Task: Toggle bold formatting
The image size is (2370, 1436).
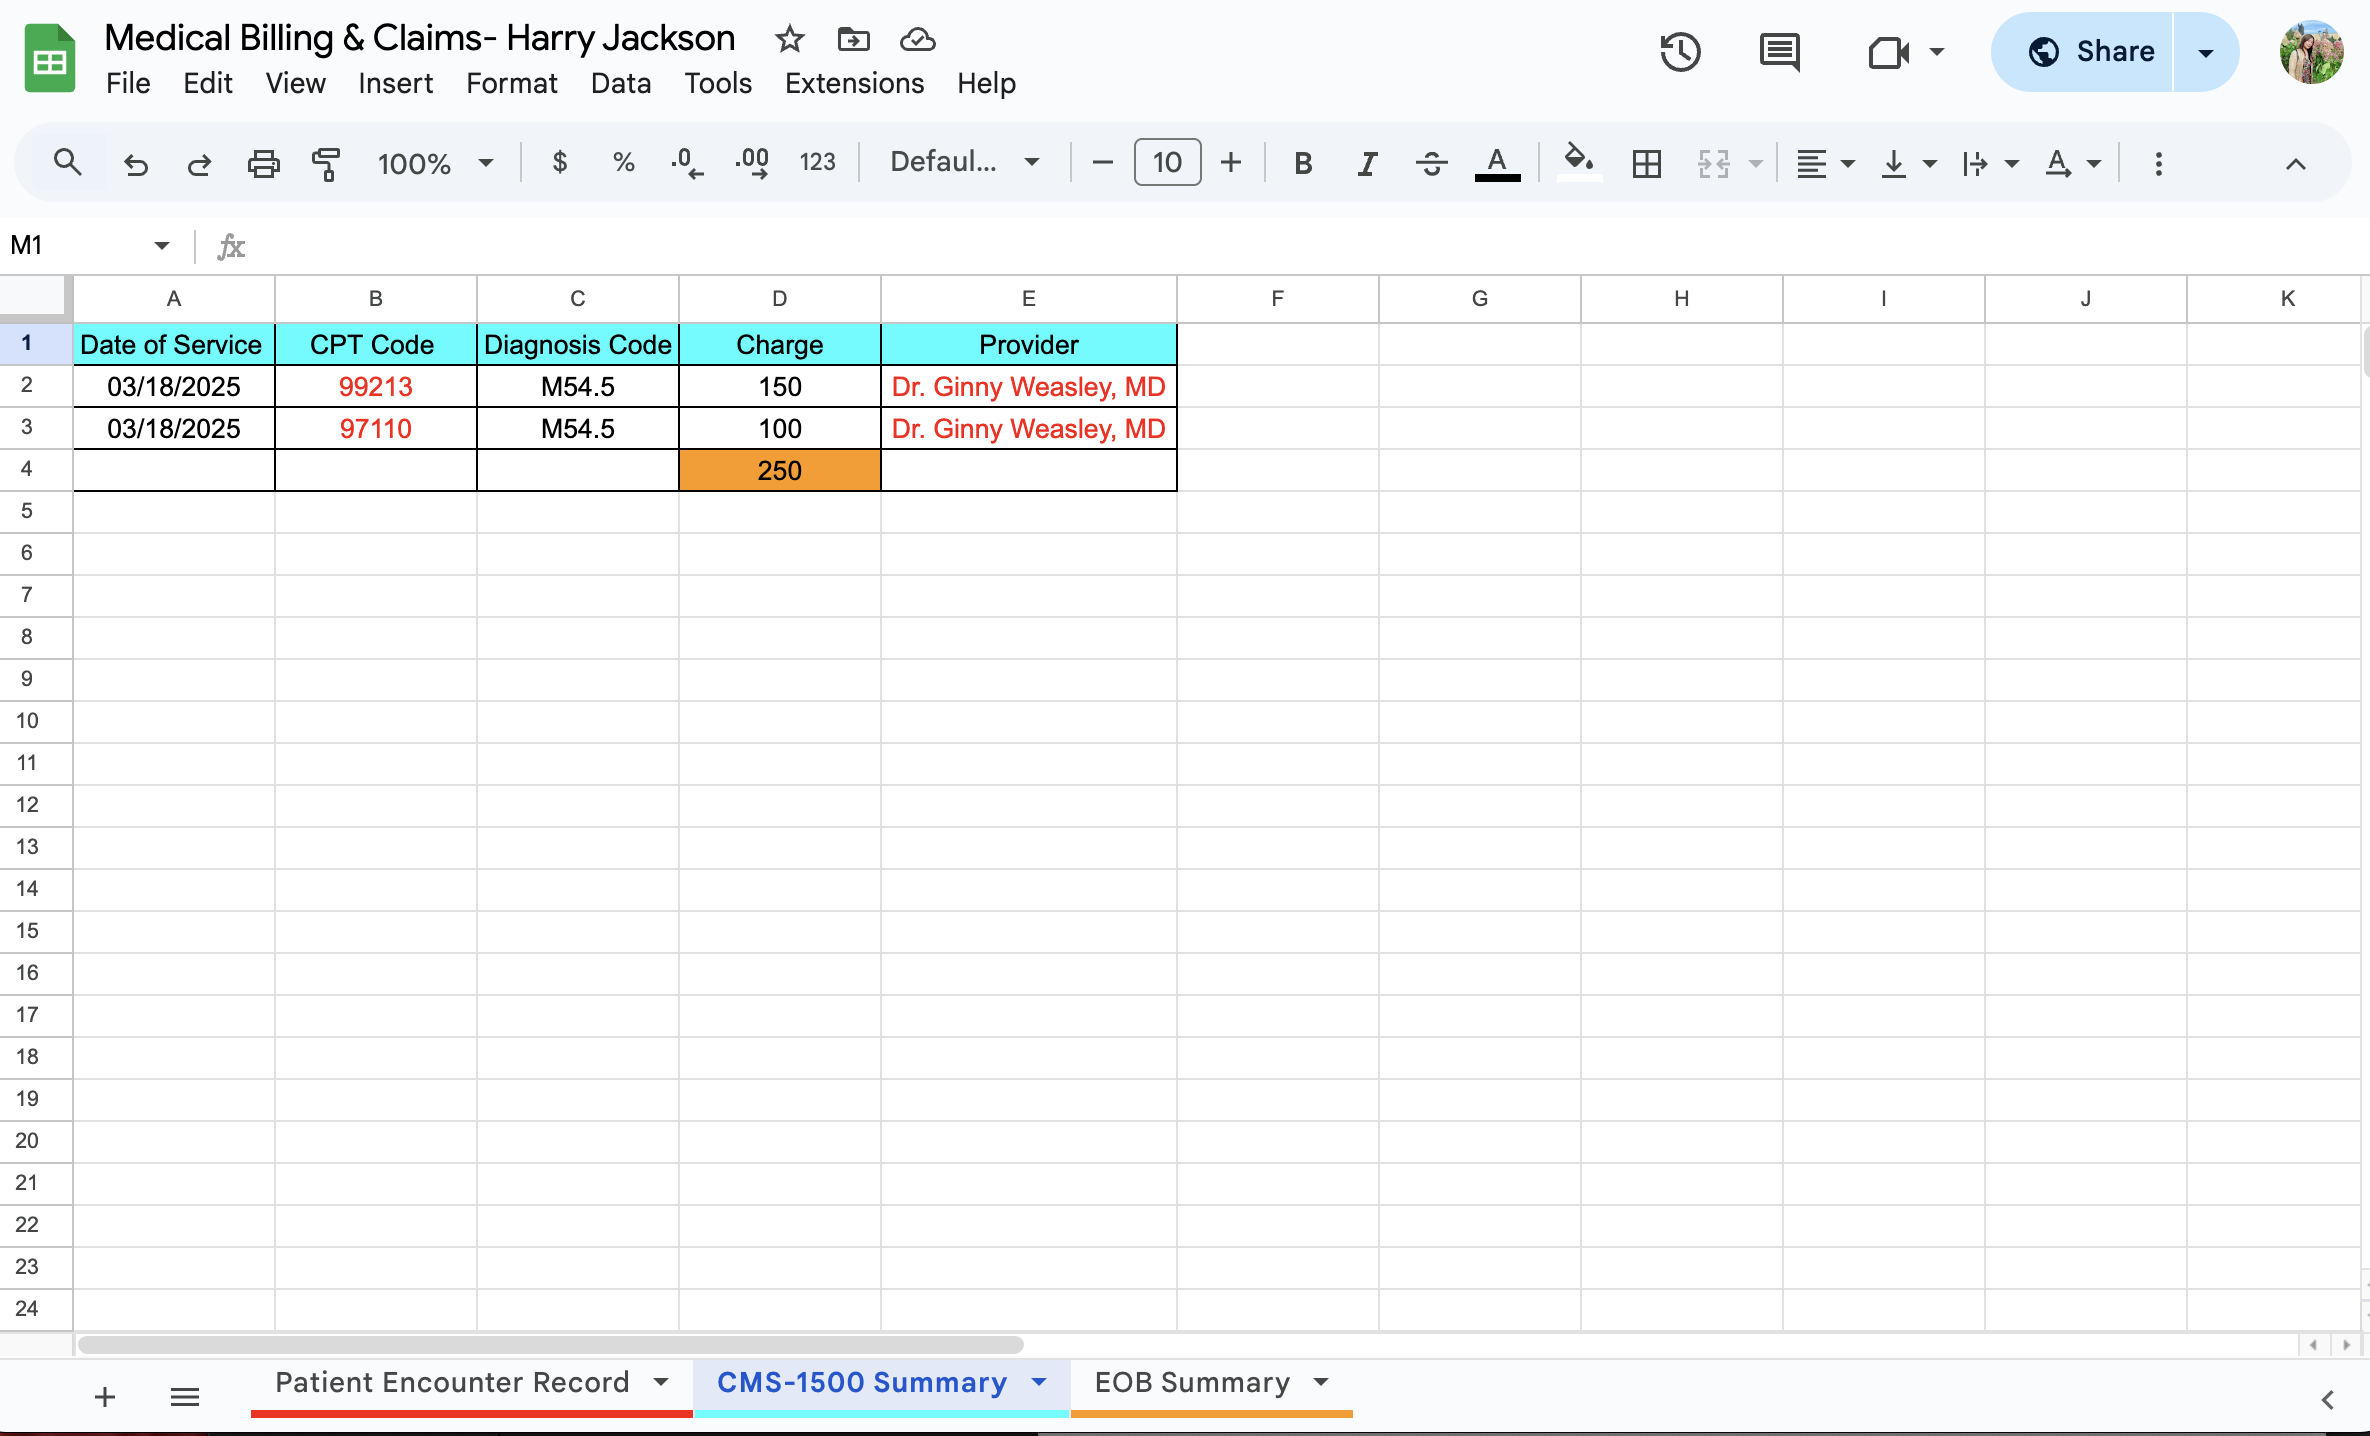Action: tap(1302, 163)
